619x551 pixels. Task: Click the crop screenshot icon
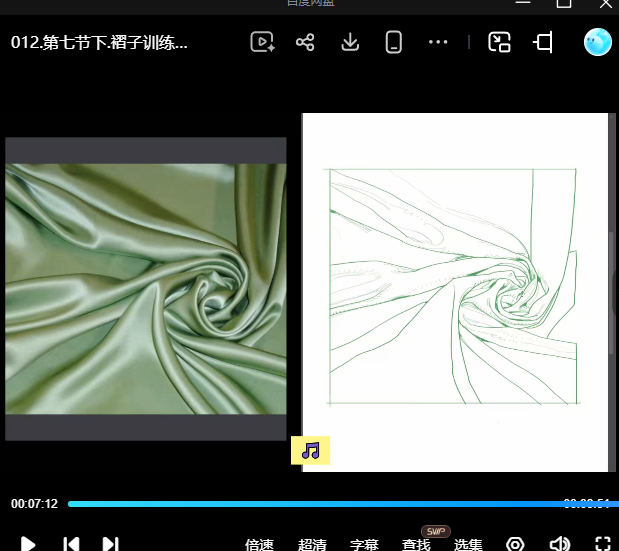(x=543, y=42)
